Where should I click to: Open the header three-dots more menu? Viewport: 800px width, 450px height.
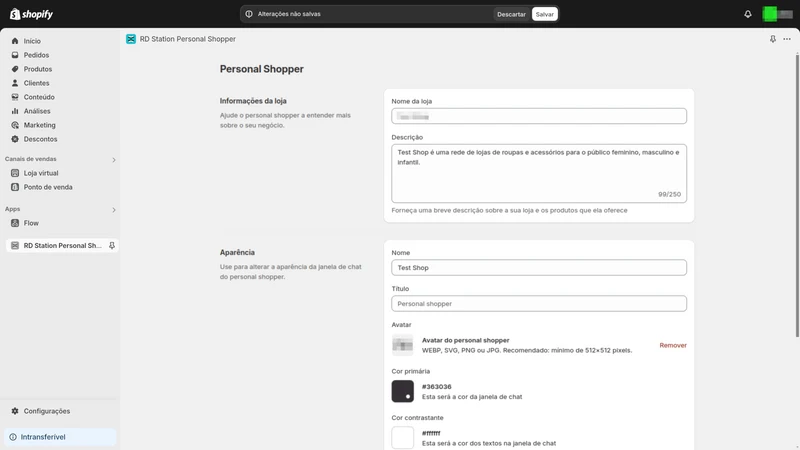click(x=787, y=39)
